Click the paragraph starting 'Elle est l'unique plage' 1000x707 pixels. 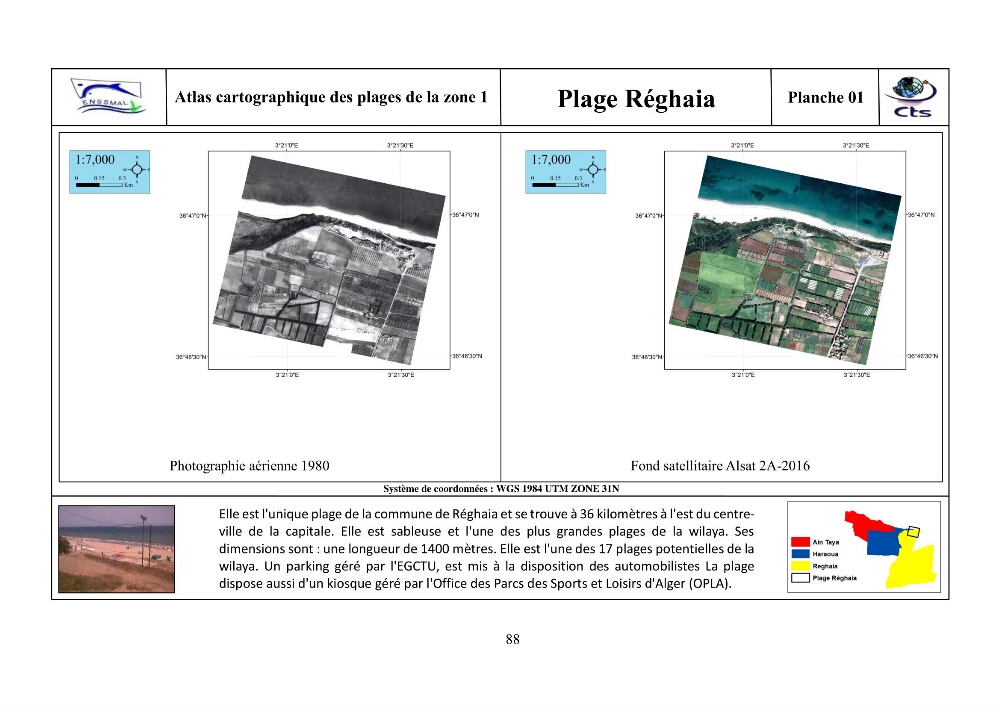coord(487,549)
